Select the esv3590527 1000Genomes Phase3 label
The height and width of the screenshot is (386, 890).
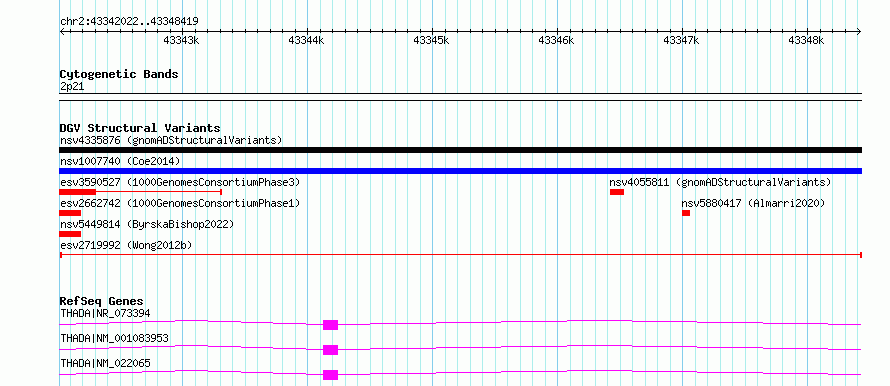coord(180,182)
